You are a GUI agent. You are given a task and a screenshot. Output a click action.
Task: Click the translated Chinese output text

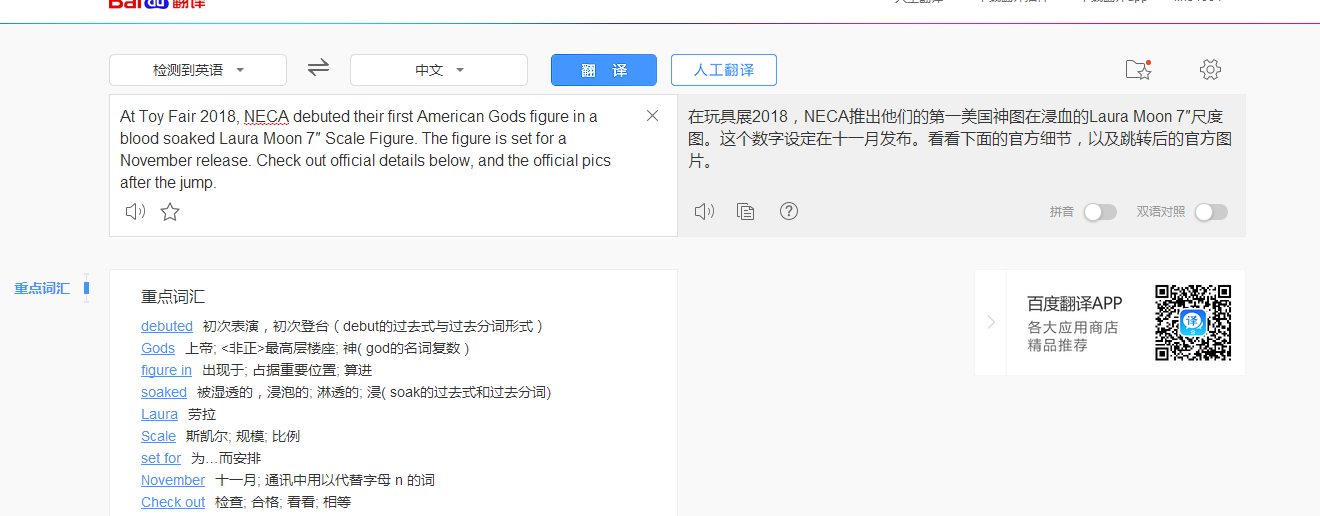(960, 138)
